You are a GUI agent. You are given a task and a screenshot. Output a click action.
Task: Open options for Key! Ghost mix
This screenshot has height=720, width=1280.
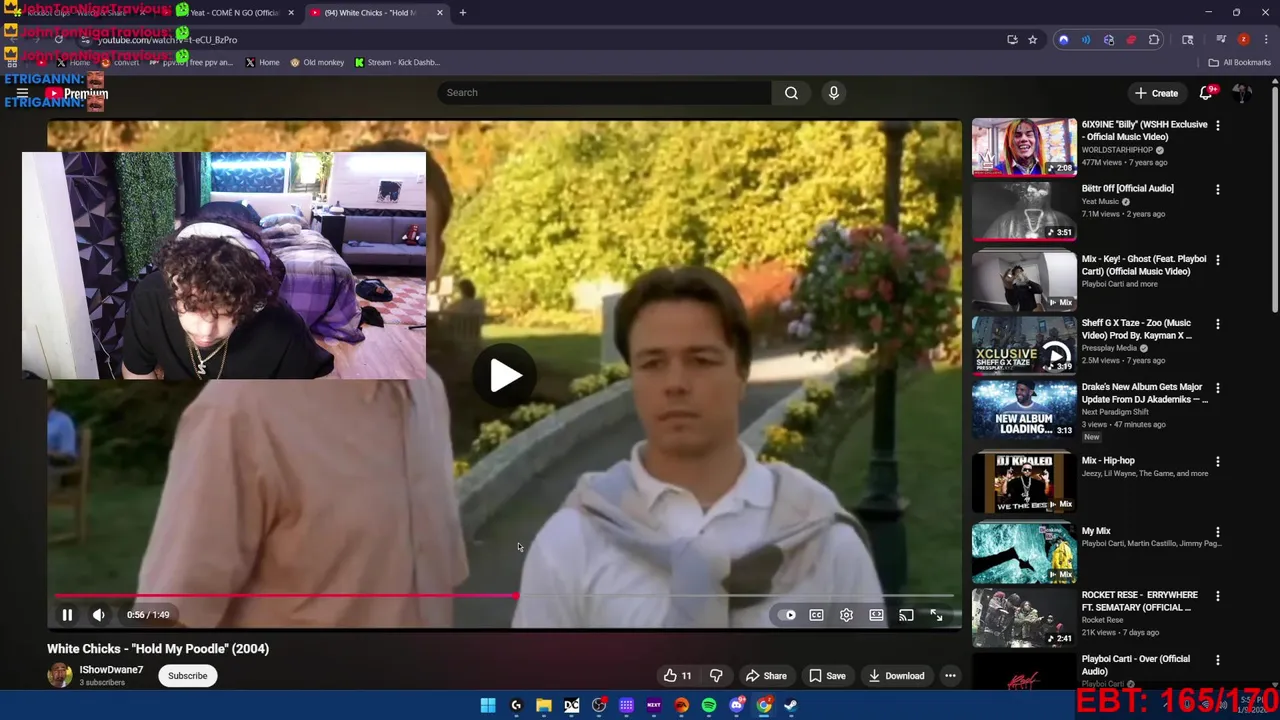[1217, 260]
